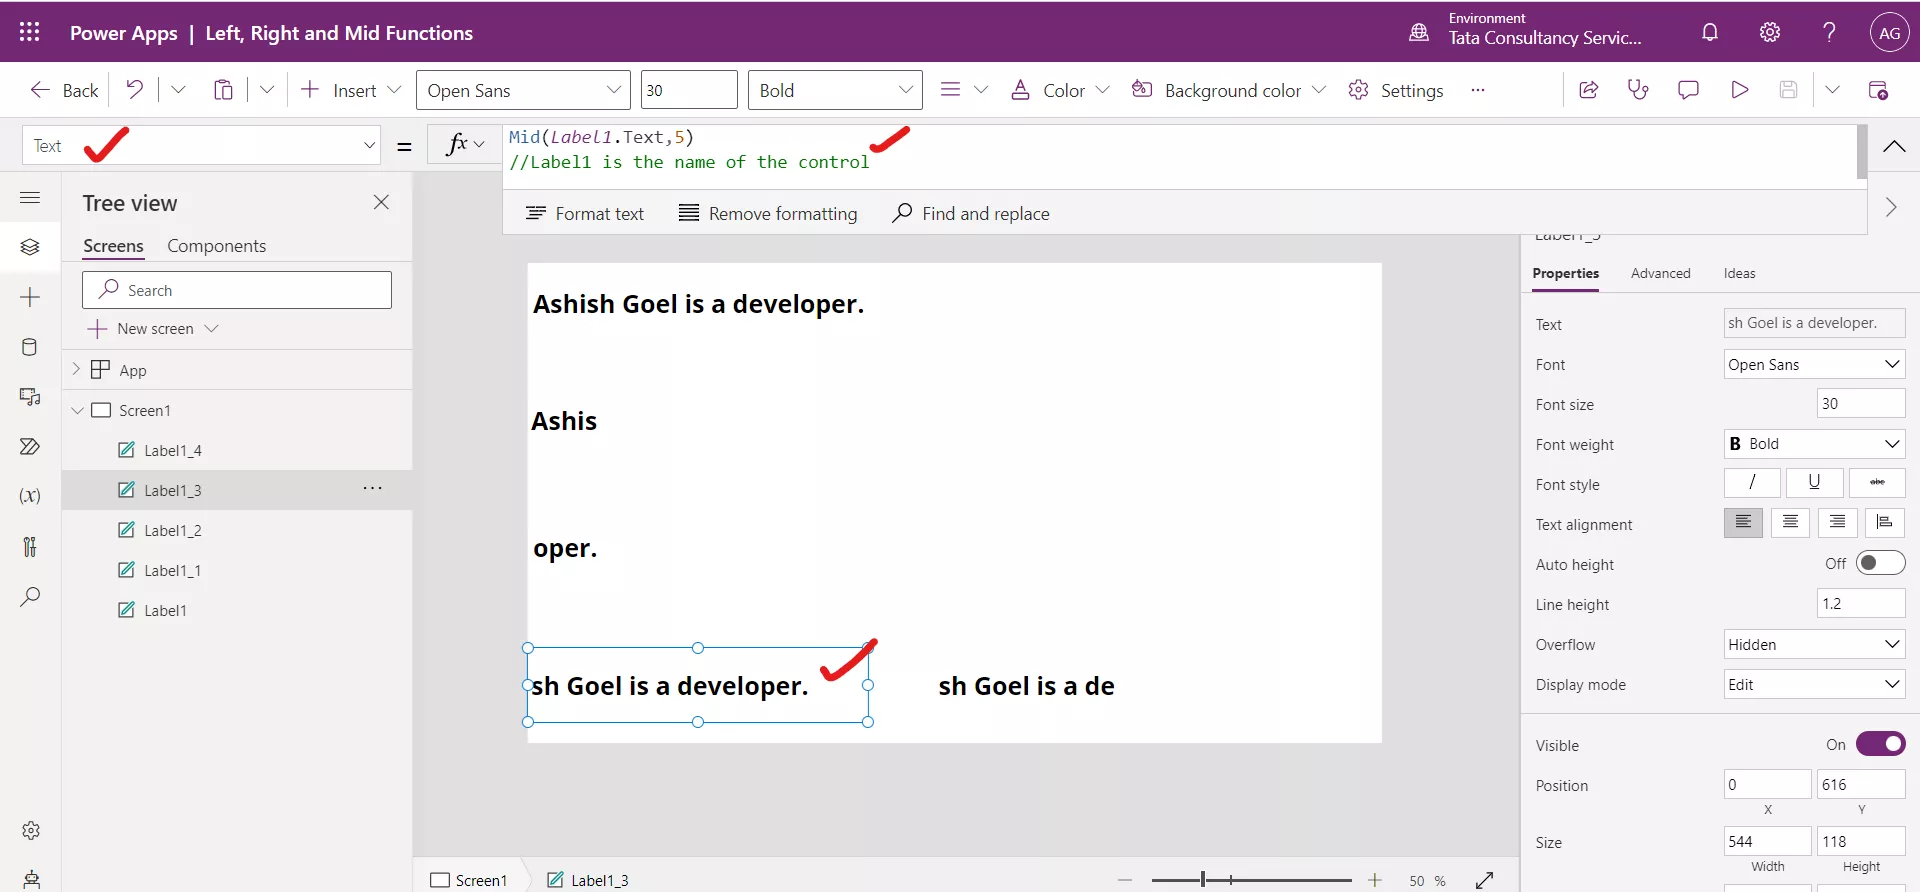Expand the fx function dropdown
1920x892 pixels.
click(465, 145)
